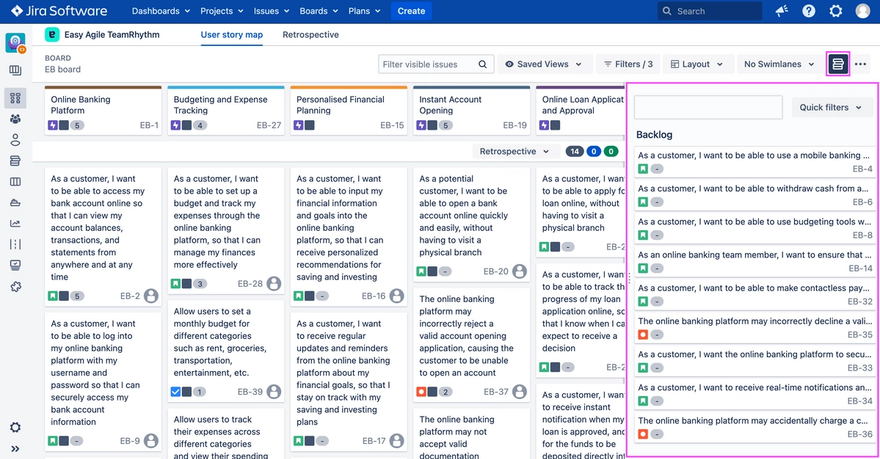Open the user profile avatar menu

[863, 11]
